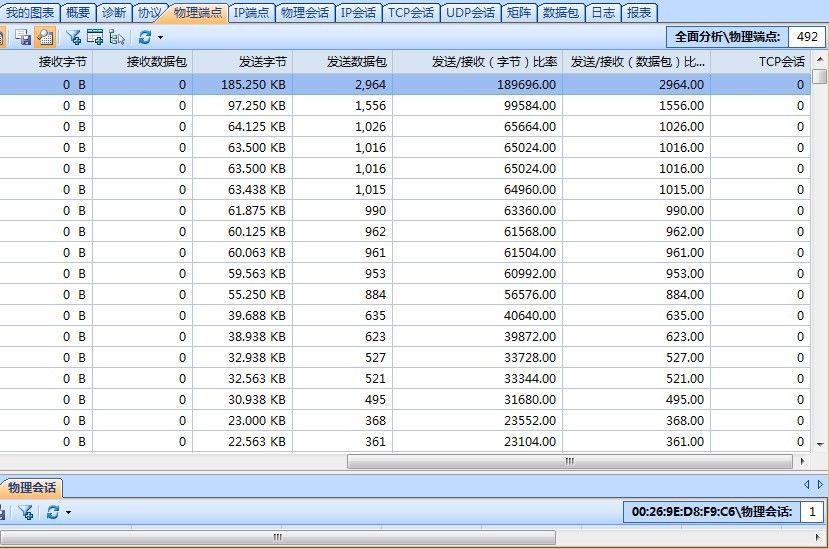Click the add filter funnel icon in top toolbar

(73, 37)
